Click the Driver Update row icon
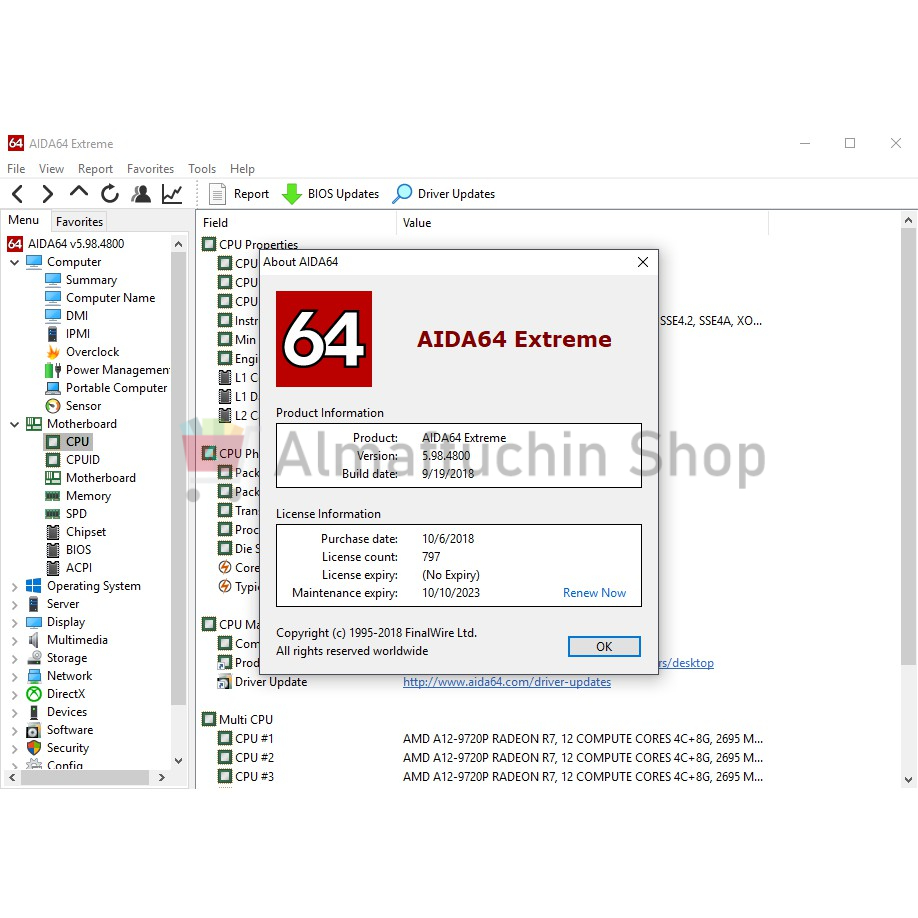Screen dimensions: 918x918 click(224, 682)
